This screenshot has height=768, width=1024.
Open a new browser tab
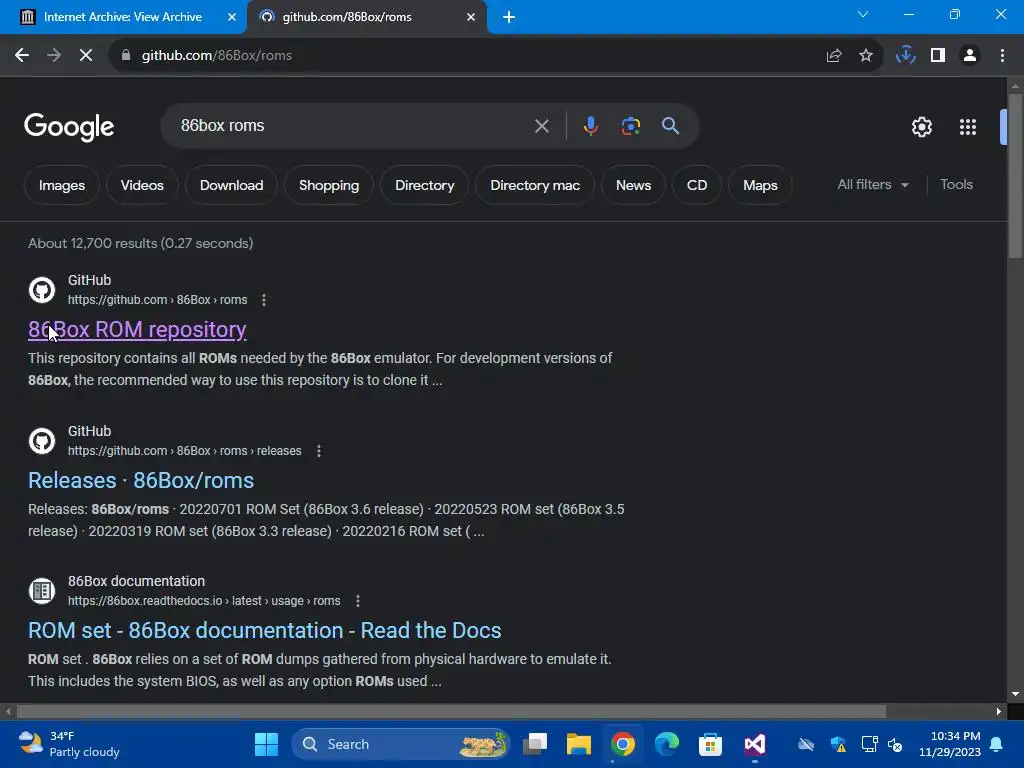point(509,17)
